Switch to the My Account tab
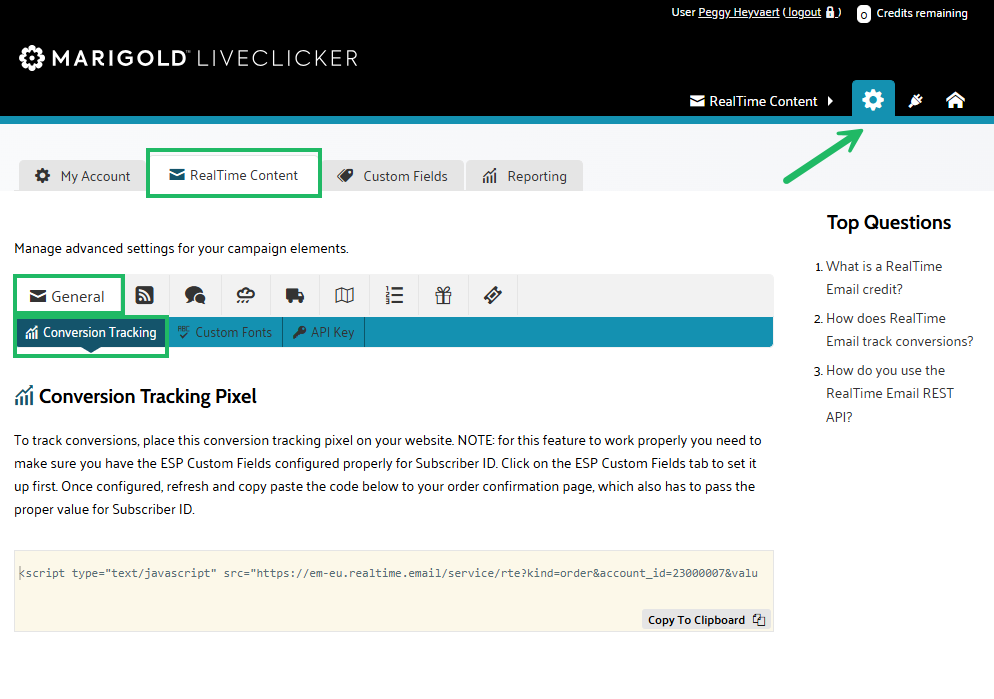 83,176
